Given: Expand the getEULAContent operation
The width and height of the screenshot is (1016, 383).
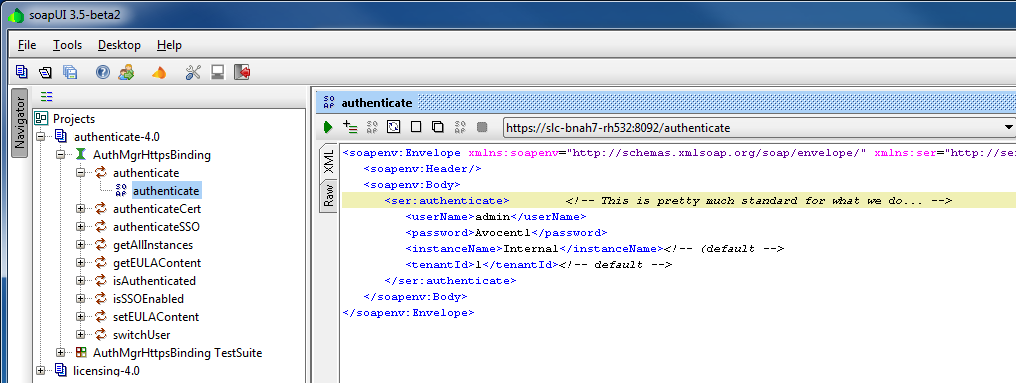Looking at the screenshot, I should [80, 263].
